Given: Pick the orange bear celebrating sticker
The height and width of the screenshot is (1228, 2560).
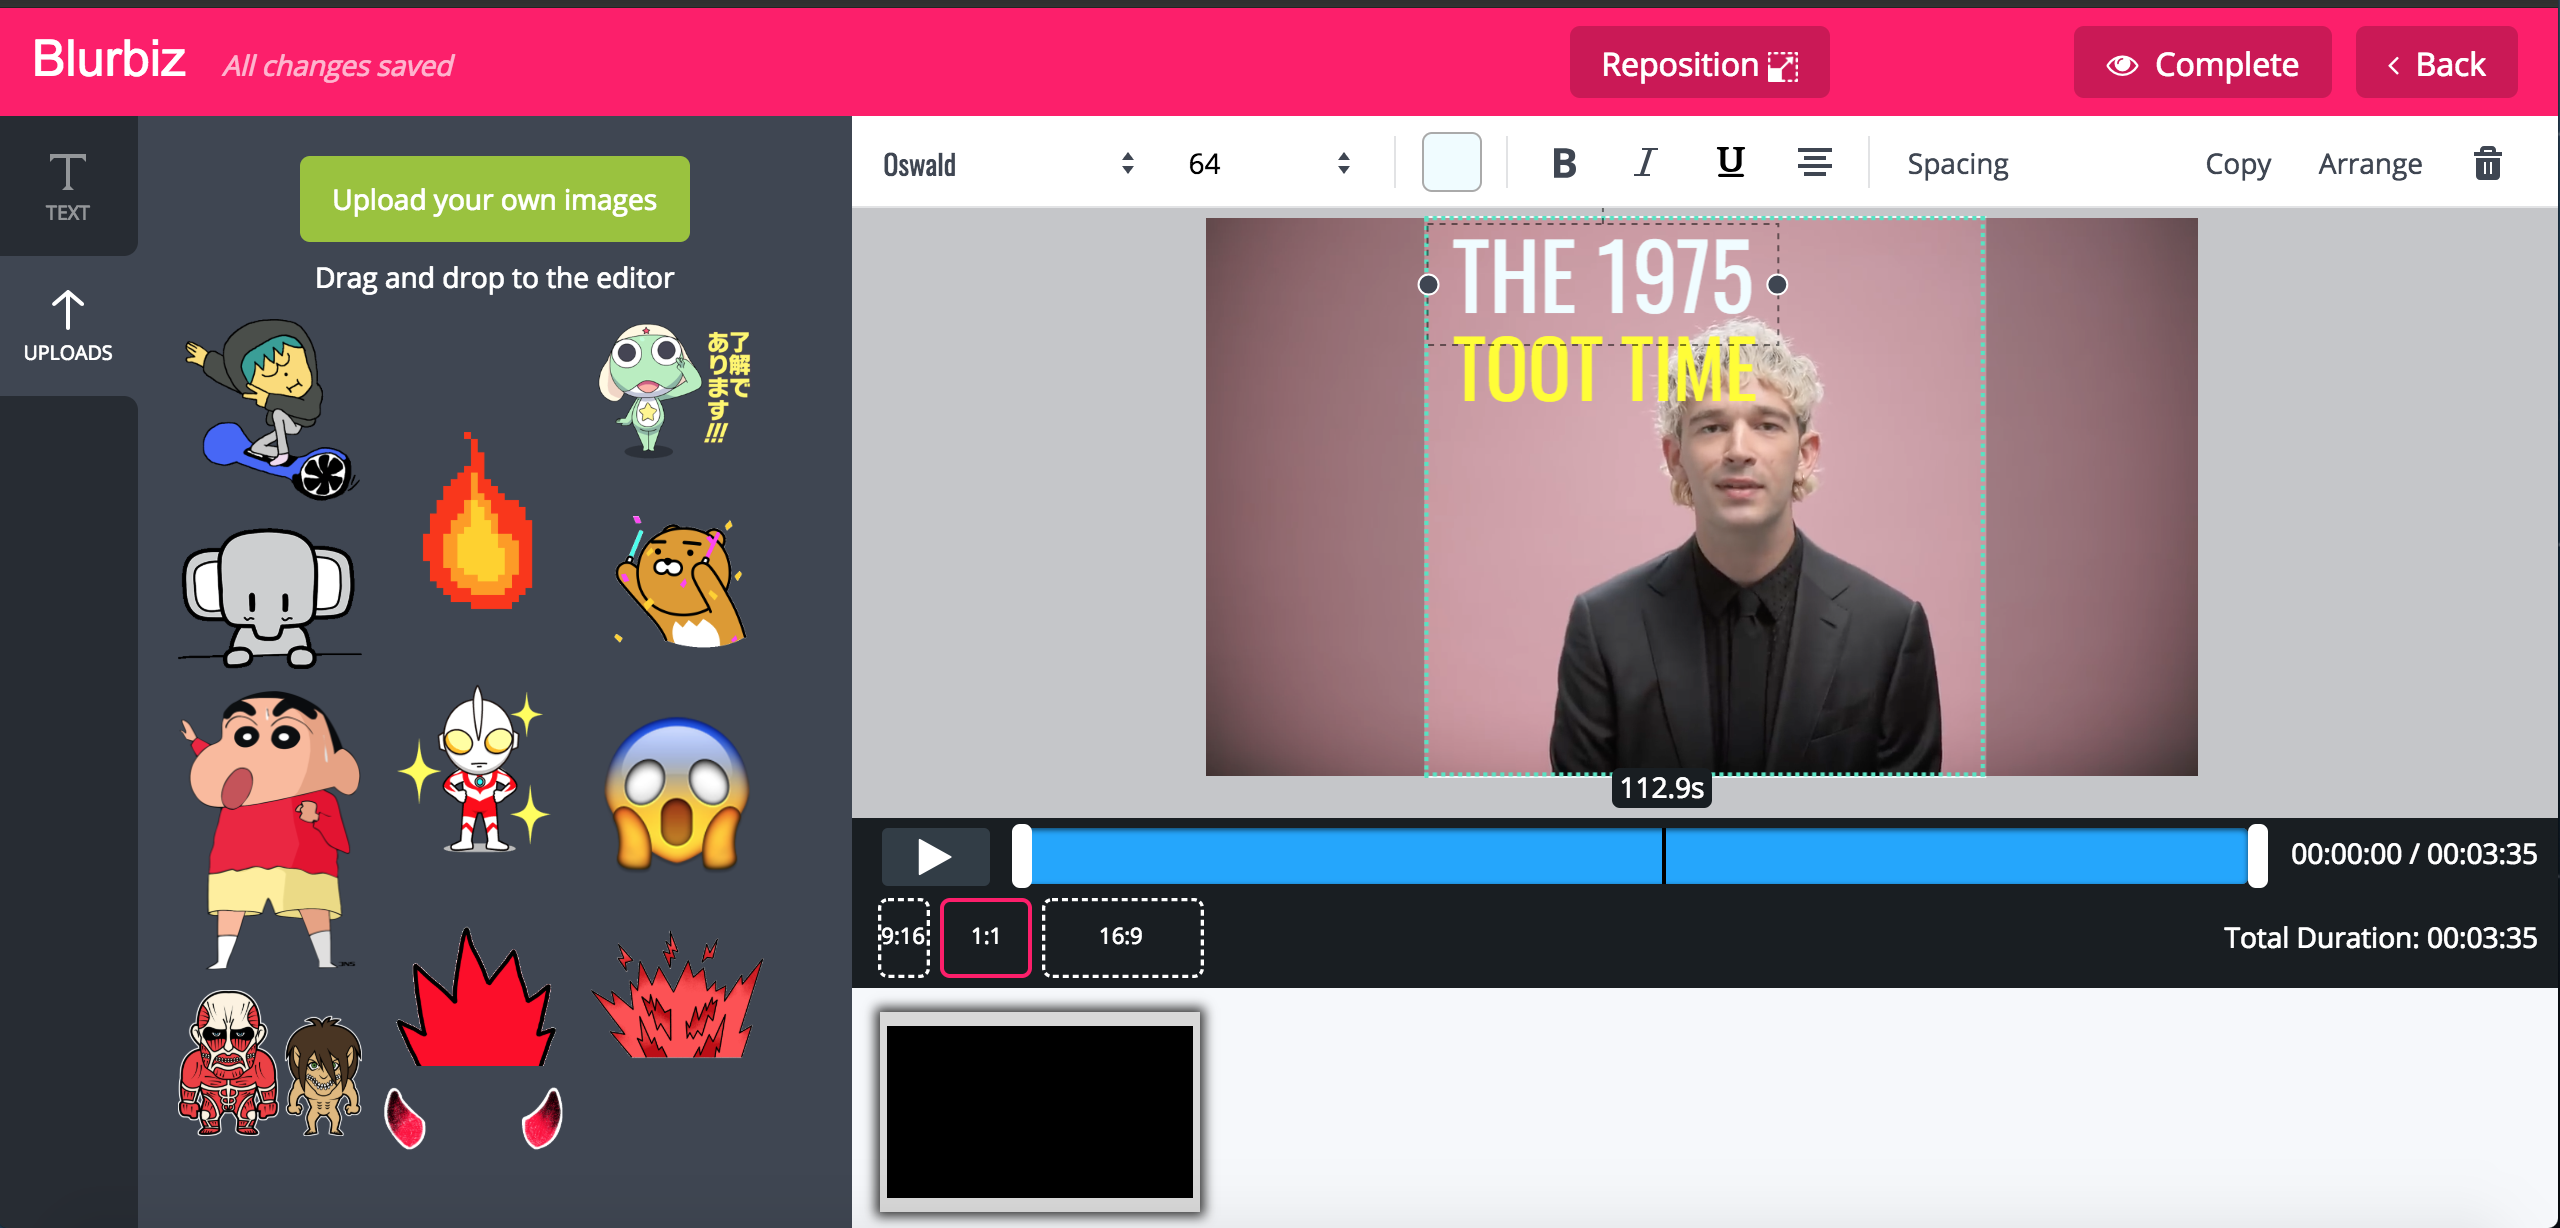Looking at the screenshot, I should [680, 581].
